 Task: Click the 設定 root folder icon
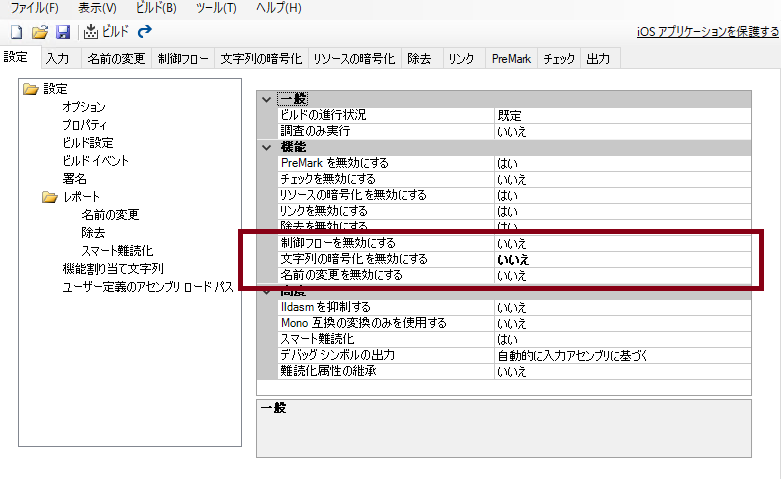click(x=30, y=89)
